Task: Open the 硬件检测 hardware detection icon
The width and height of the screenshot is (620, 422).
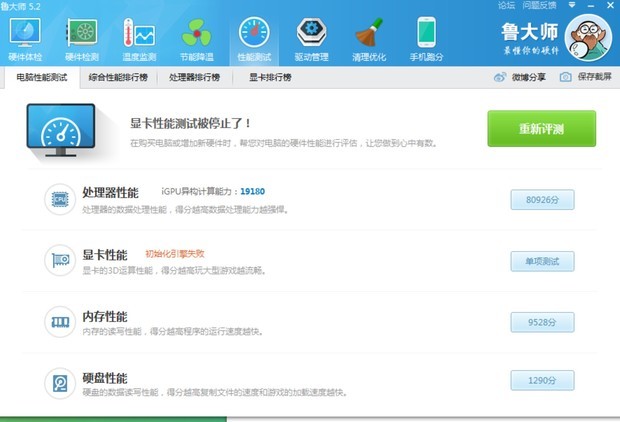Action: 82,33
